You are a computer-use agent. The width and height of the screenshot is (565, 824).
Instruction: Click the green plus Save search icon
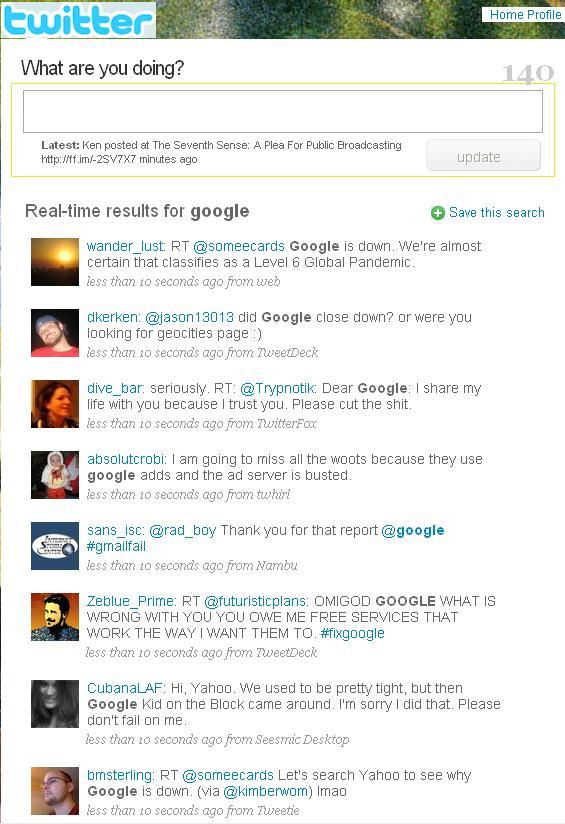coord(437,213)
